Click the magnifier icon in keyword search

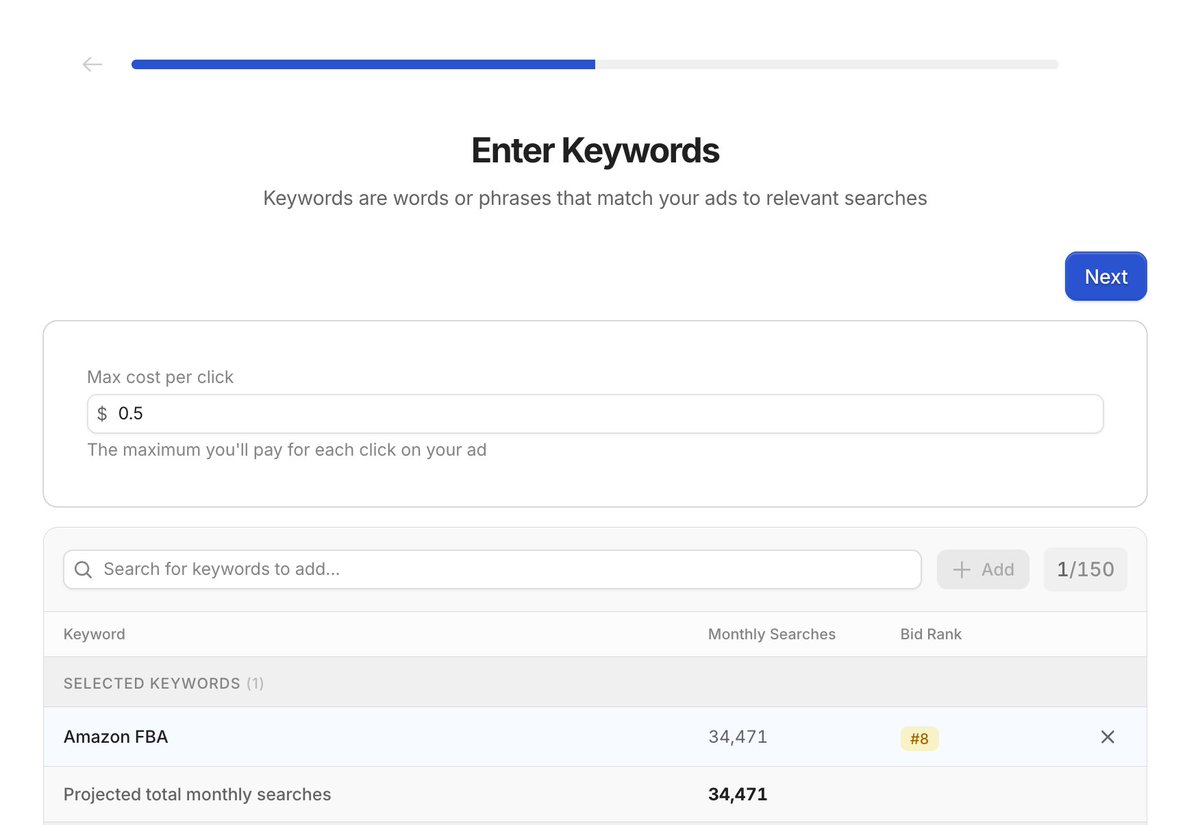[x=84, y=569]
